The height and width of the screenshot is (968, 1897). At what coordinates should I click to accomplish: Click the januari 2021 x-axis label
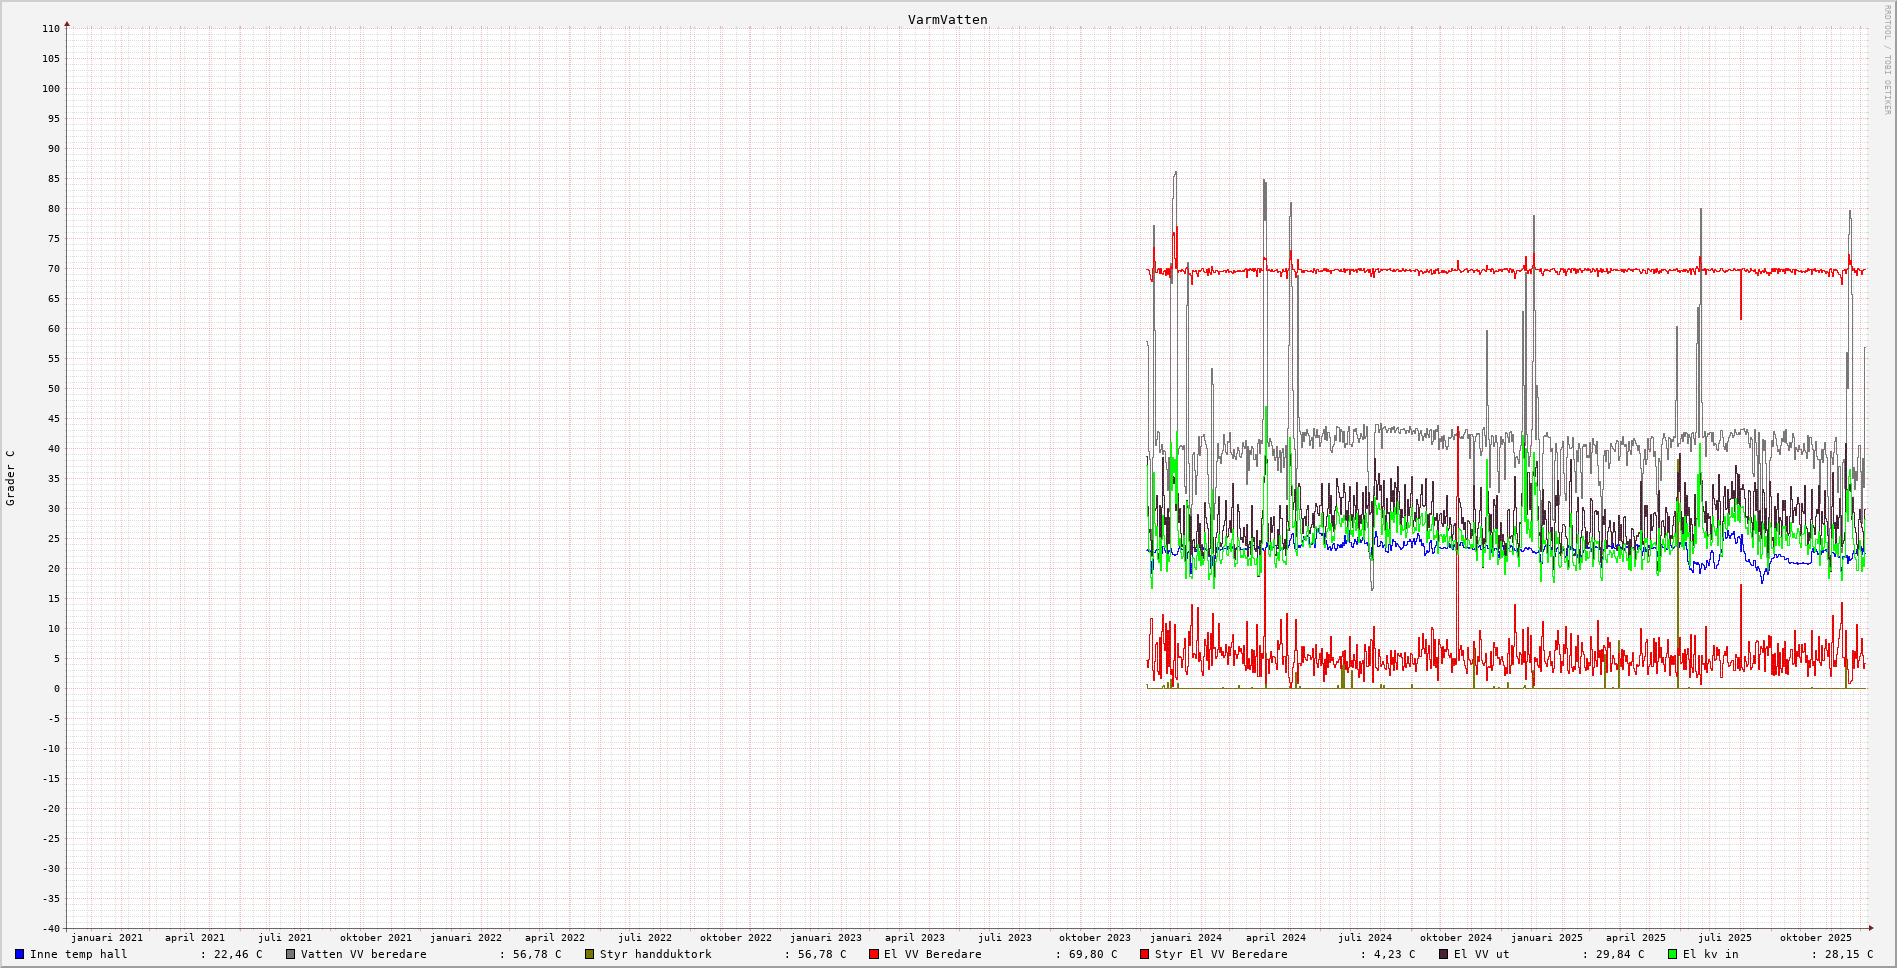coord(106,938)
